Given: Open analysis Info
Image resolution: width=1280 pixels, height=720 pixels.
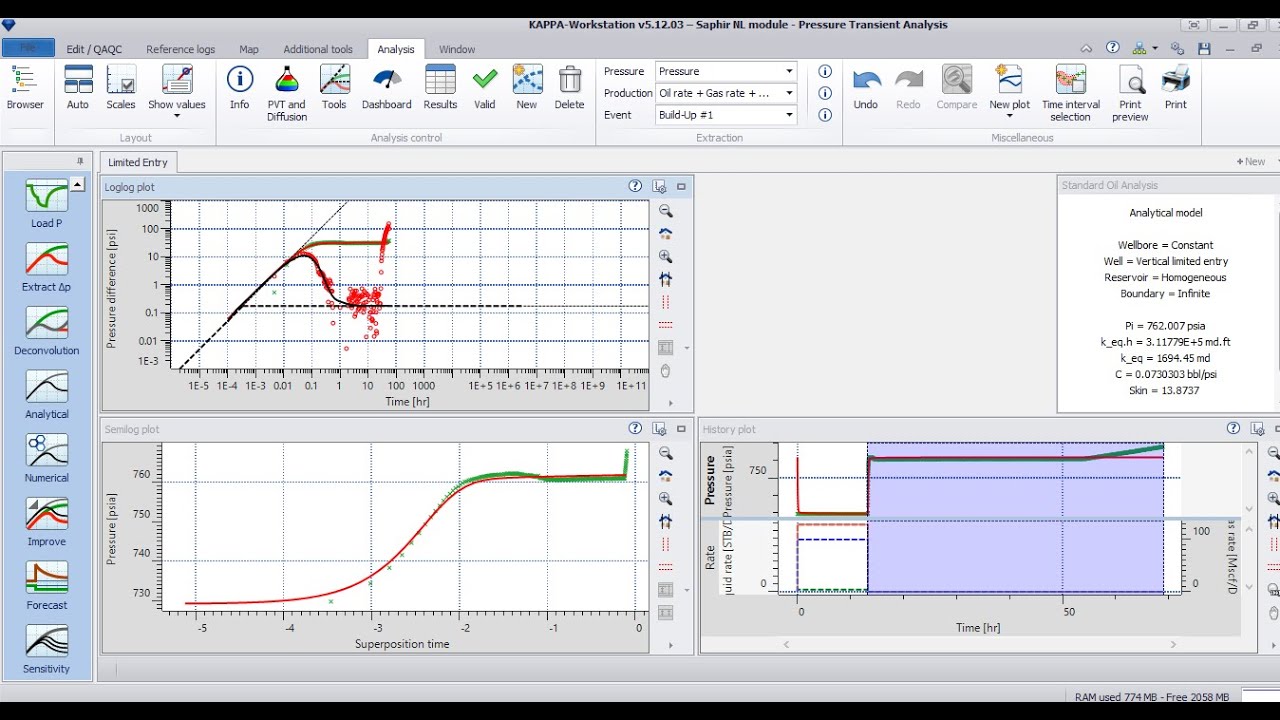Looking at the screenshot, I should (x=239, y=80).
